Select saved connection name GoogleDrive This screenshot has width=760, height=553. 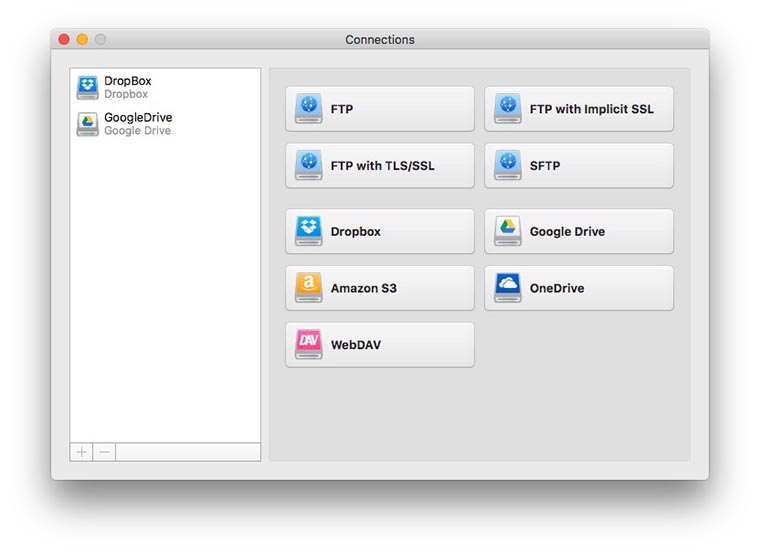pyautogui.click(x=138, y=117)
